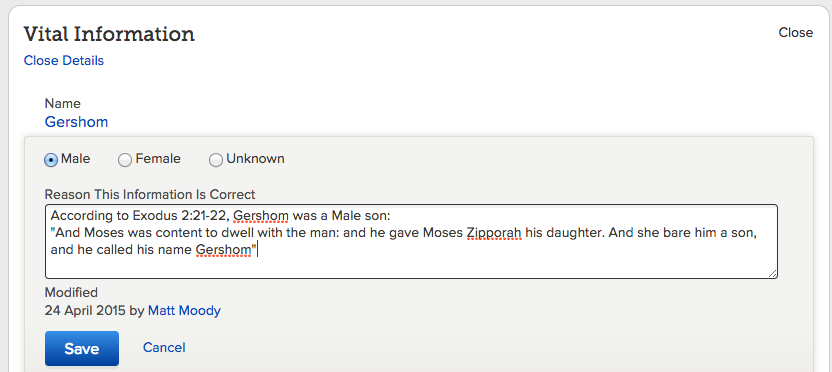
Task: Click the Vital Information heading
Action: click(109, 34)
